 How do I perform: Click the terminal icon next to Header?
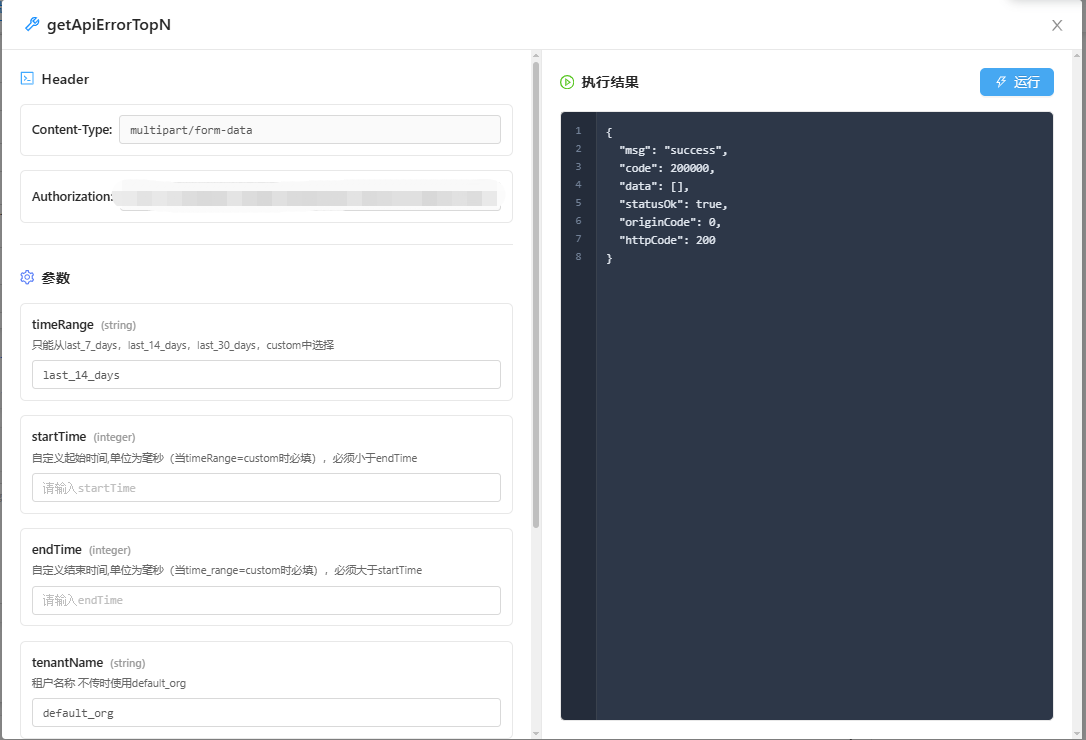click(27, 79)
